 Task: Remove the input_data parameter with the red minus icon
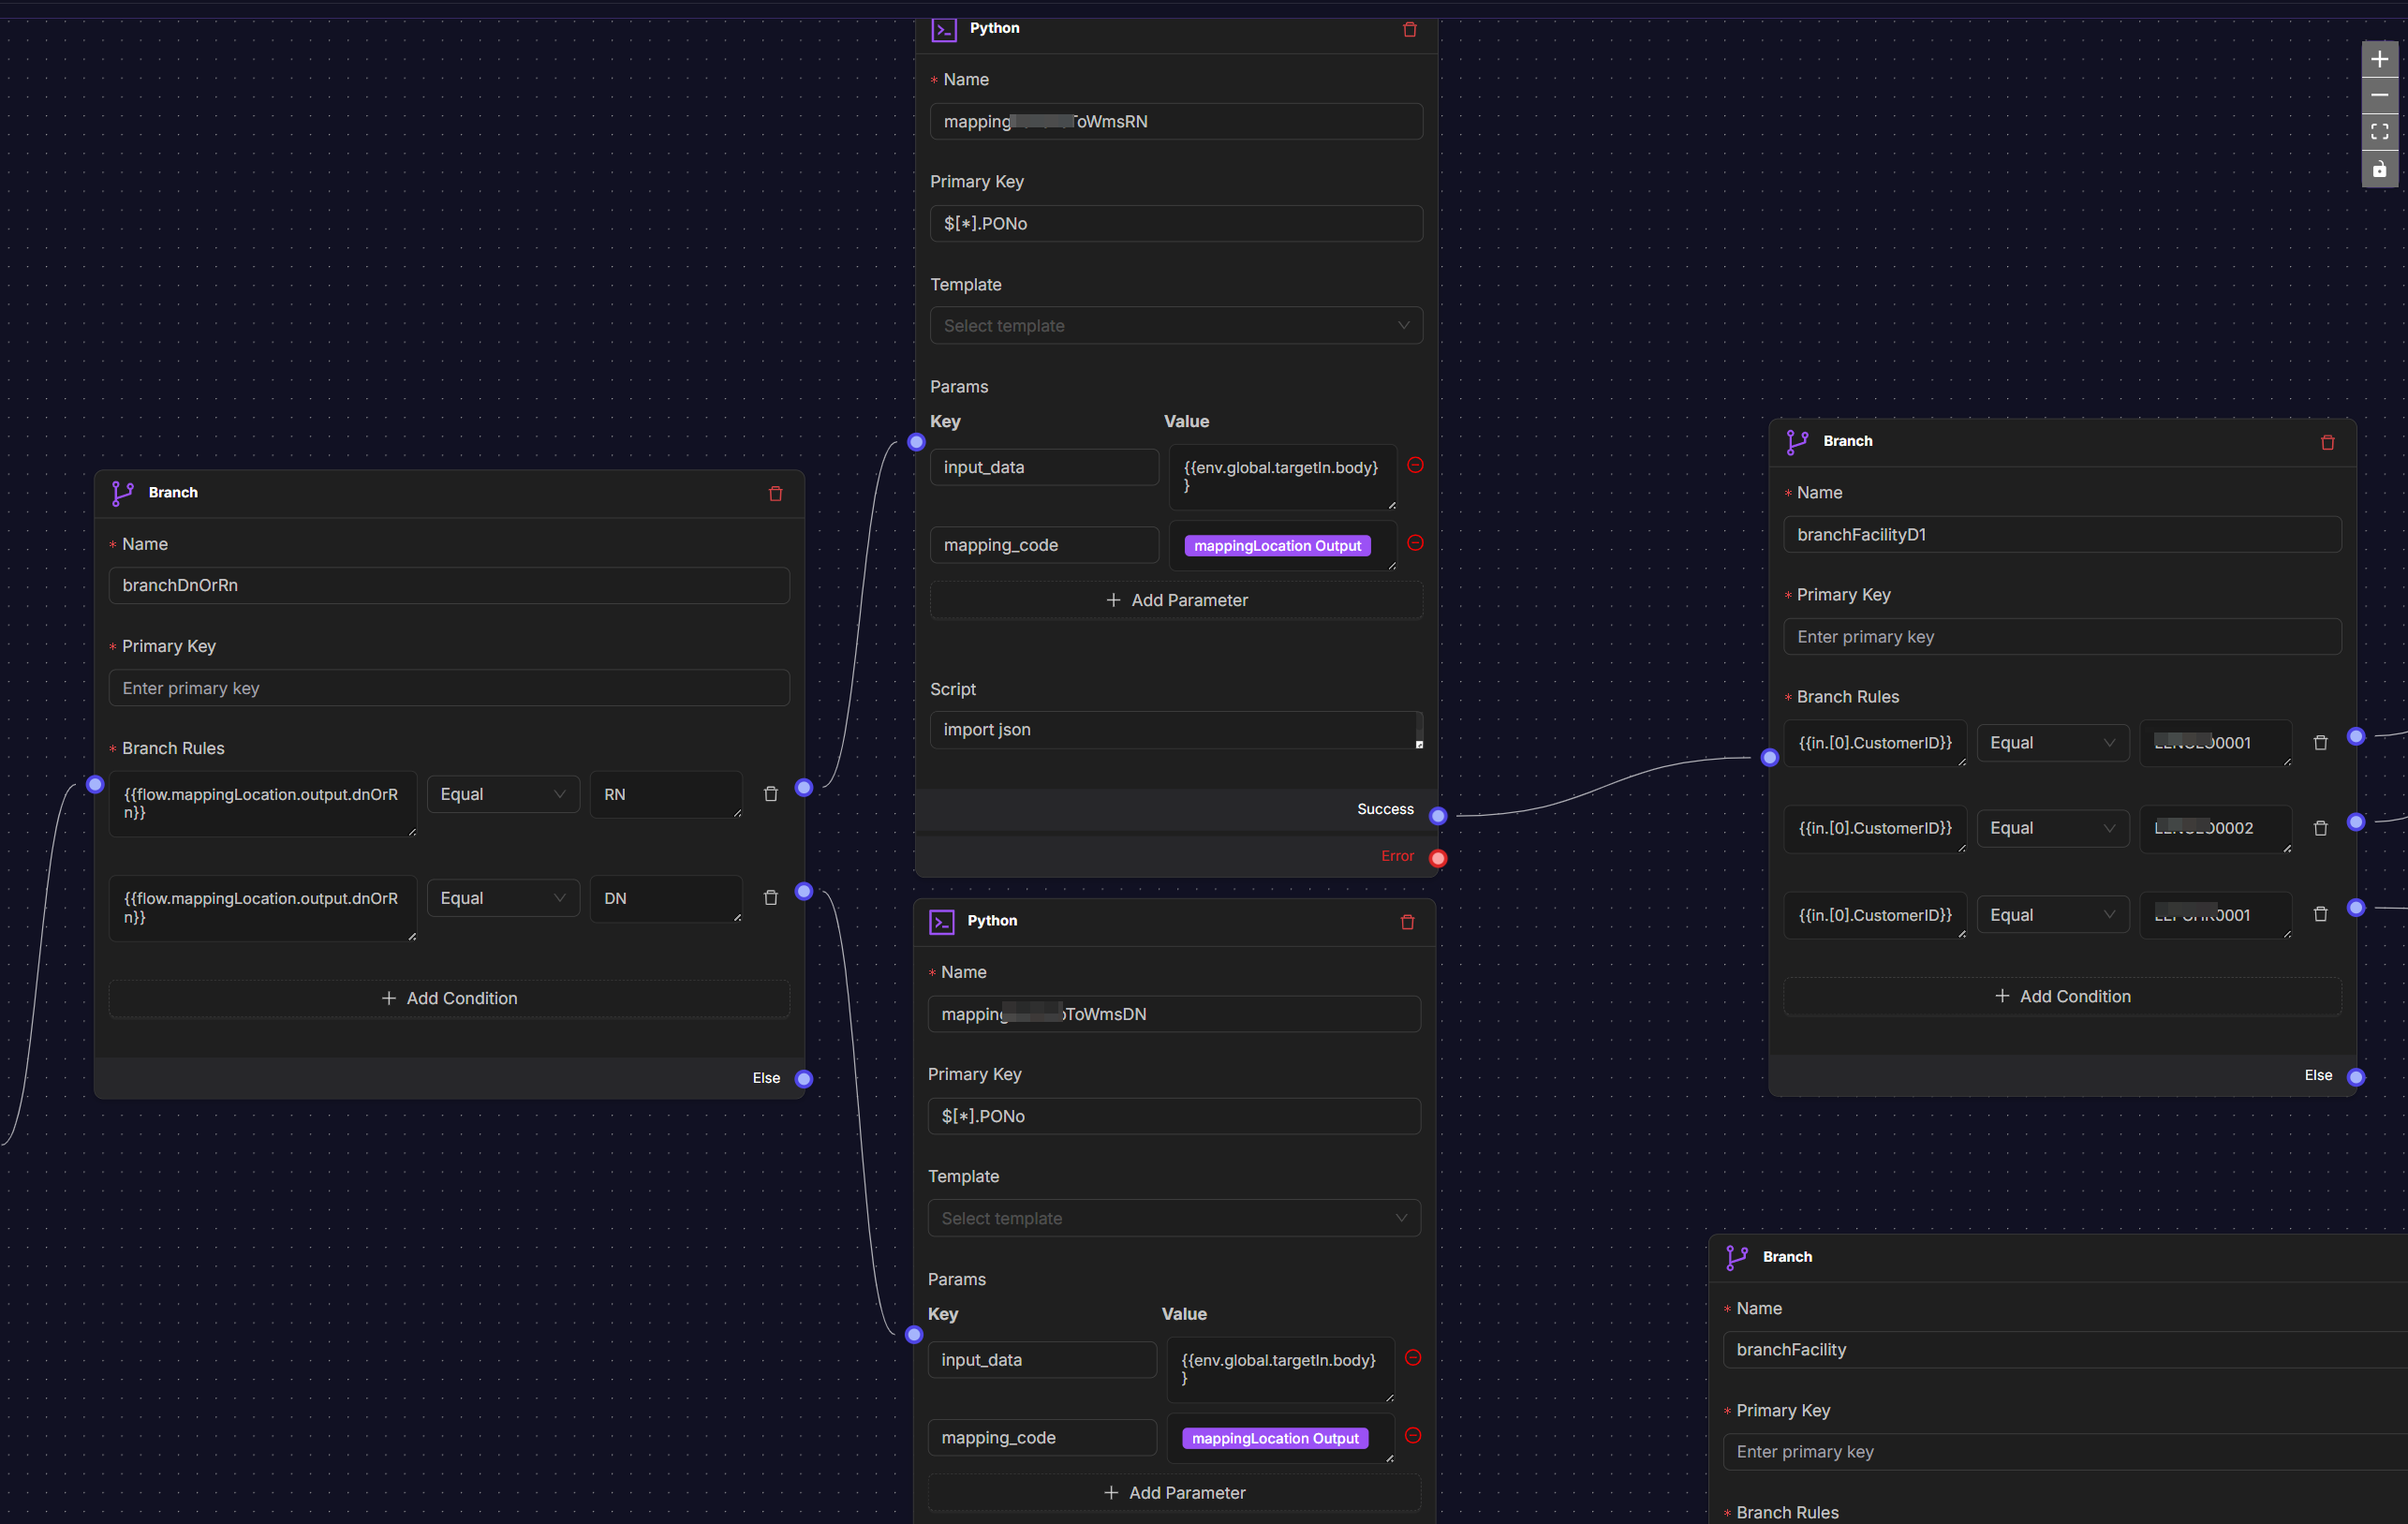1415,465
